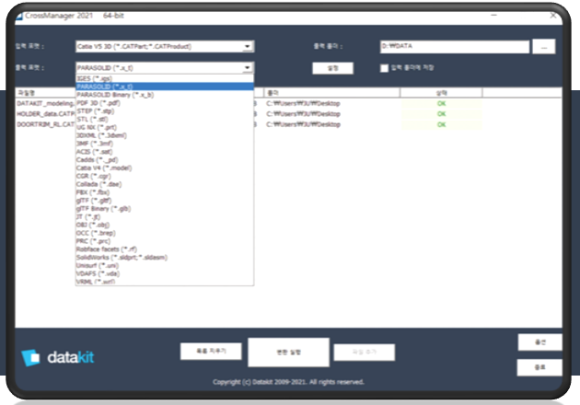Open the folder browse '...' button
This screenshot has width=580, height=405.
coord(544,47)
